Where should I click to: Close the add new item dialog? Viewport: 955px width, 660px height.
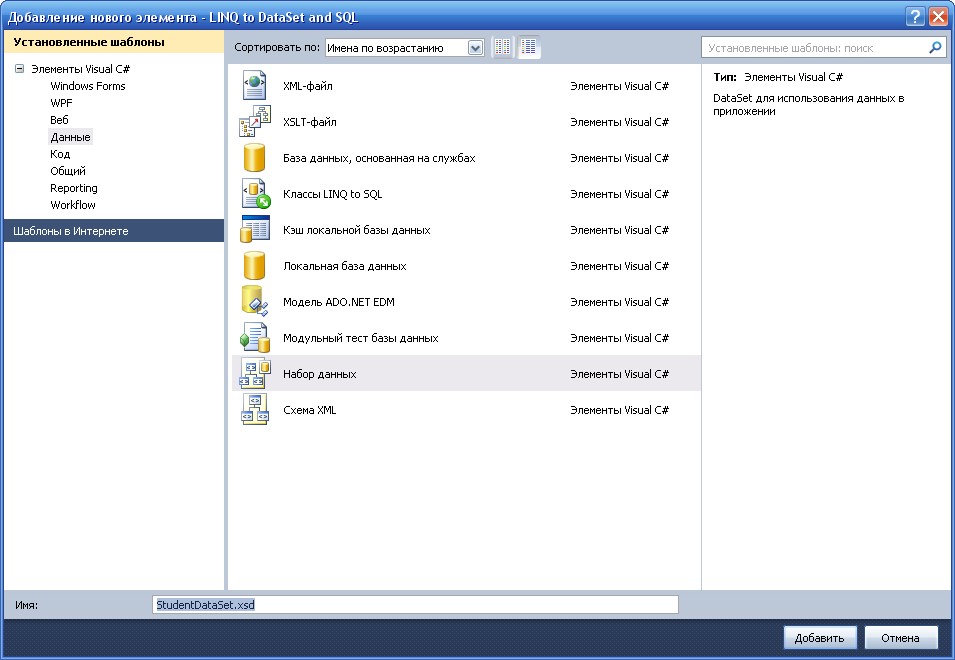click(938, 16)
